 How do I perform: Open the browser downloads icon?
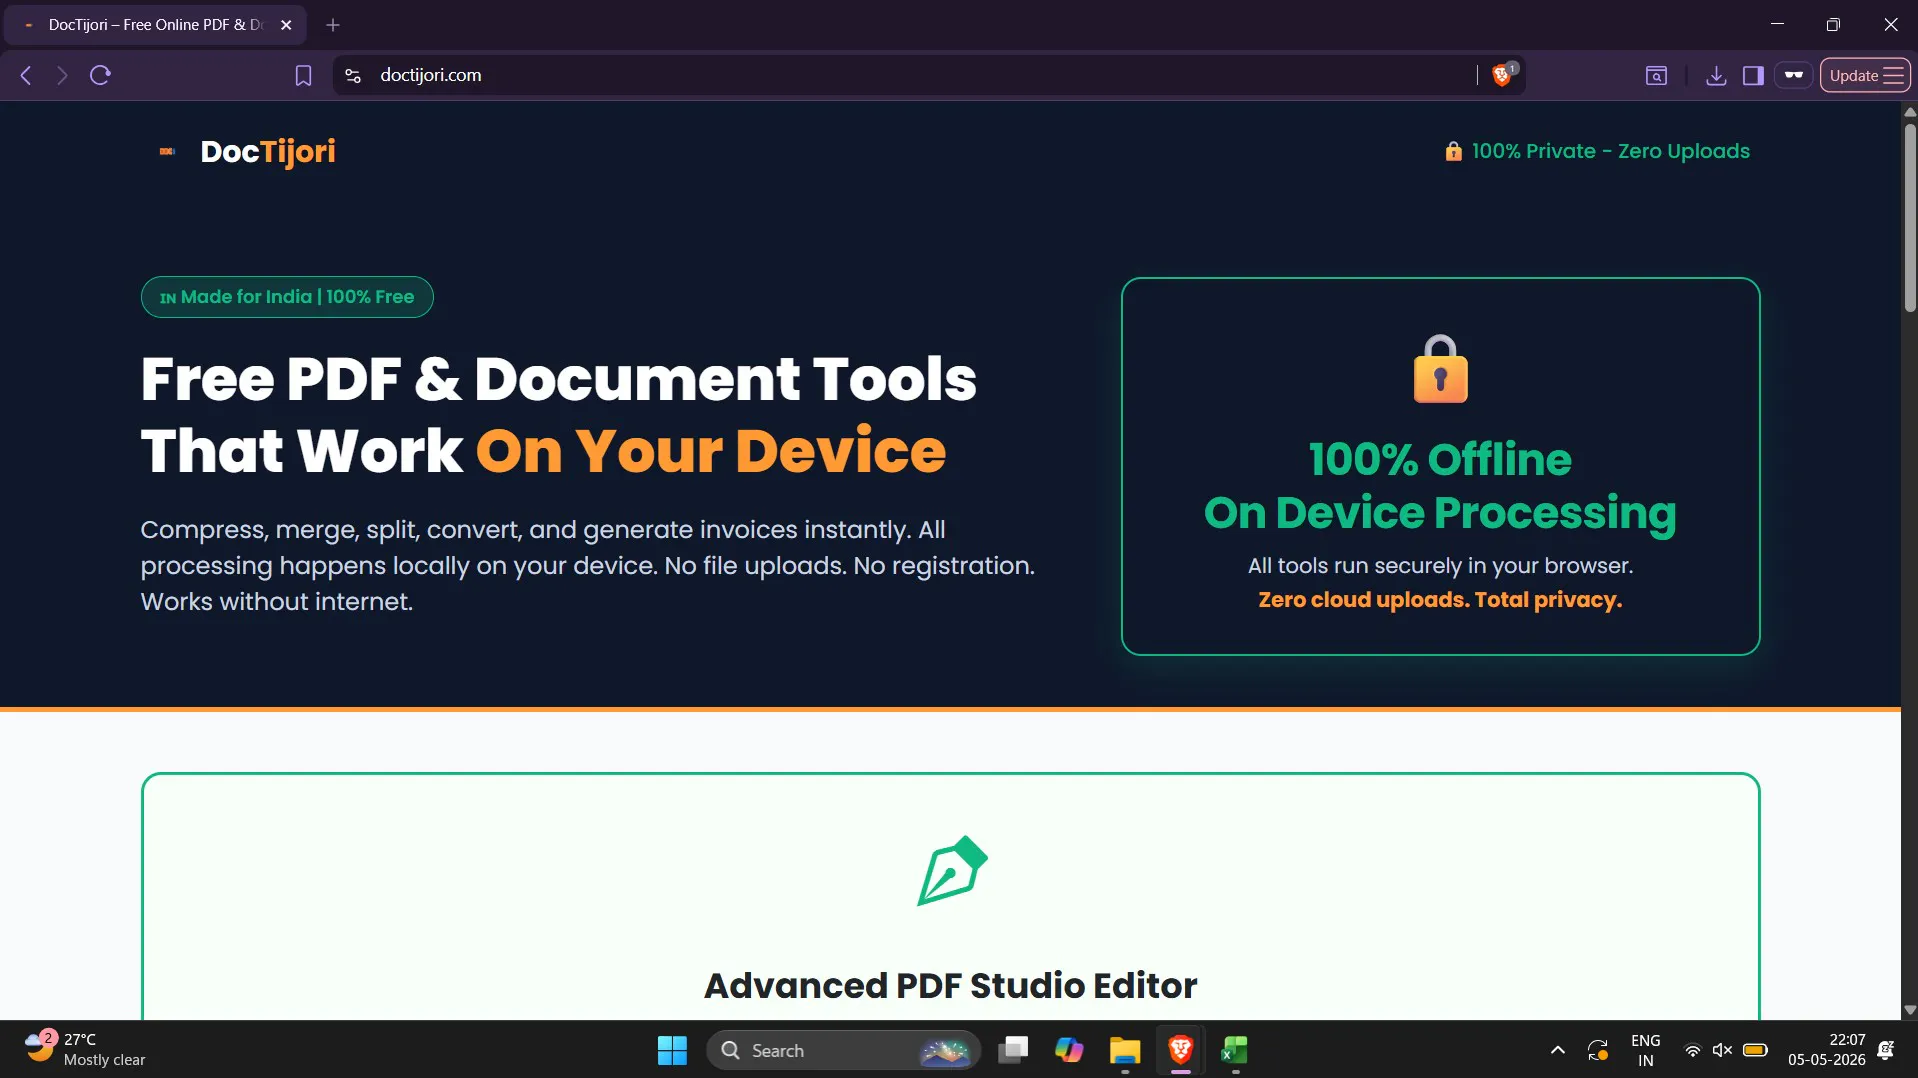point(1716,75)
